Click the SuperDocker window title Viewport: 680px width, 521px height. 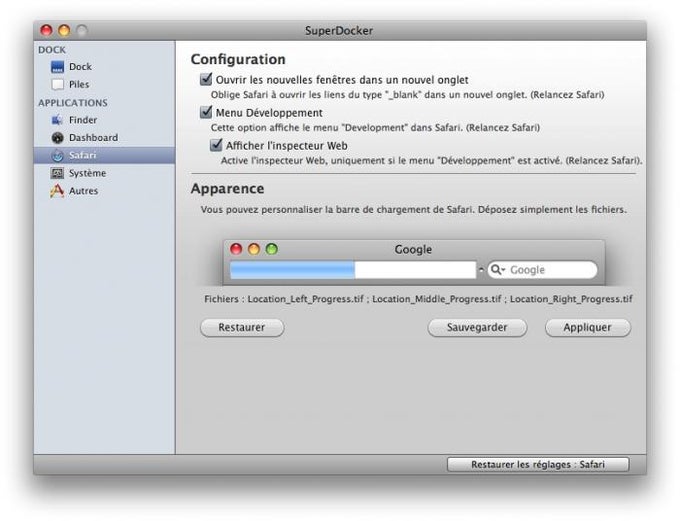pos(339,31)
